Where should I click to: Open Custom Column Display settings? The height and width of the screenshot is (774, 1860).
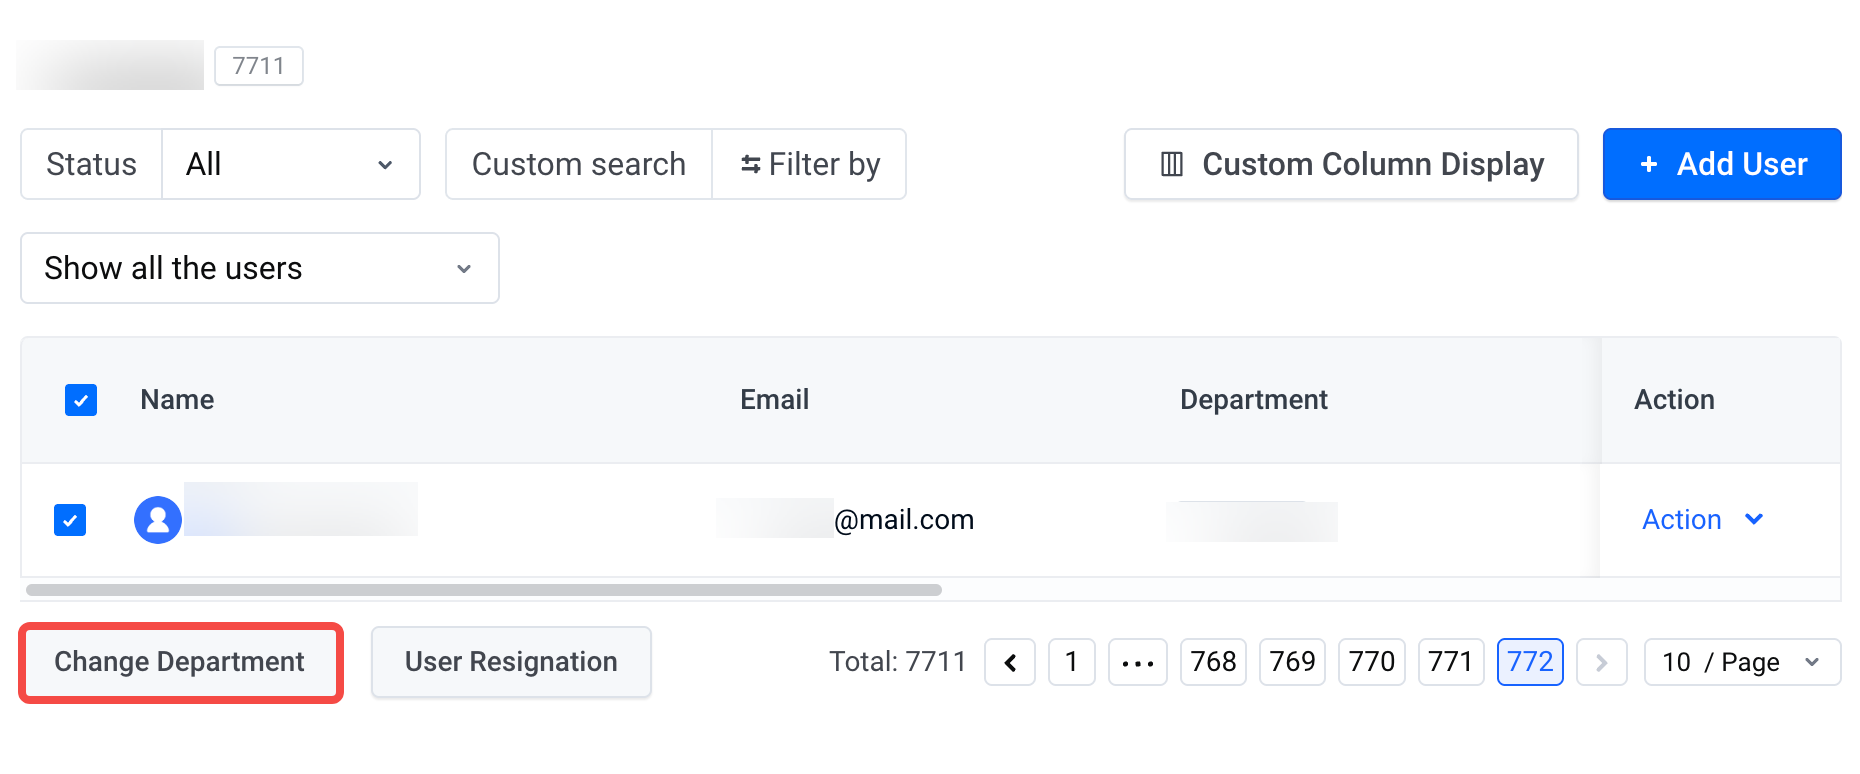tap(1351, 164)
